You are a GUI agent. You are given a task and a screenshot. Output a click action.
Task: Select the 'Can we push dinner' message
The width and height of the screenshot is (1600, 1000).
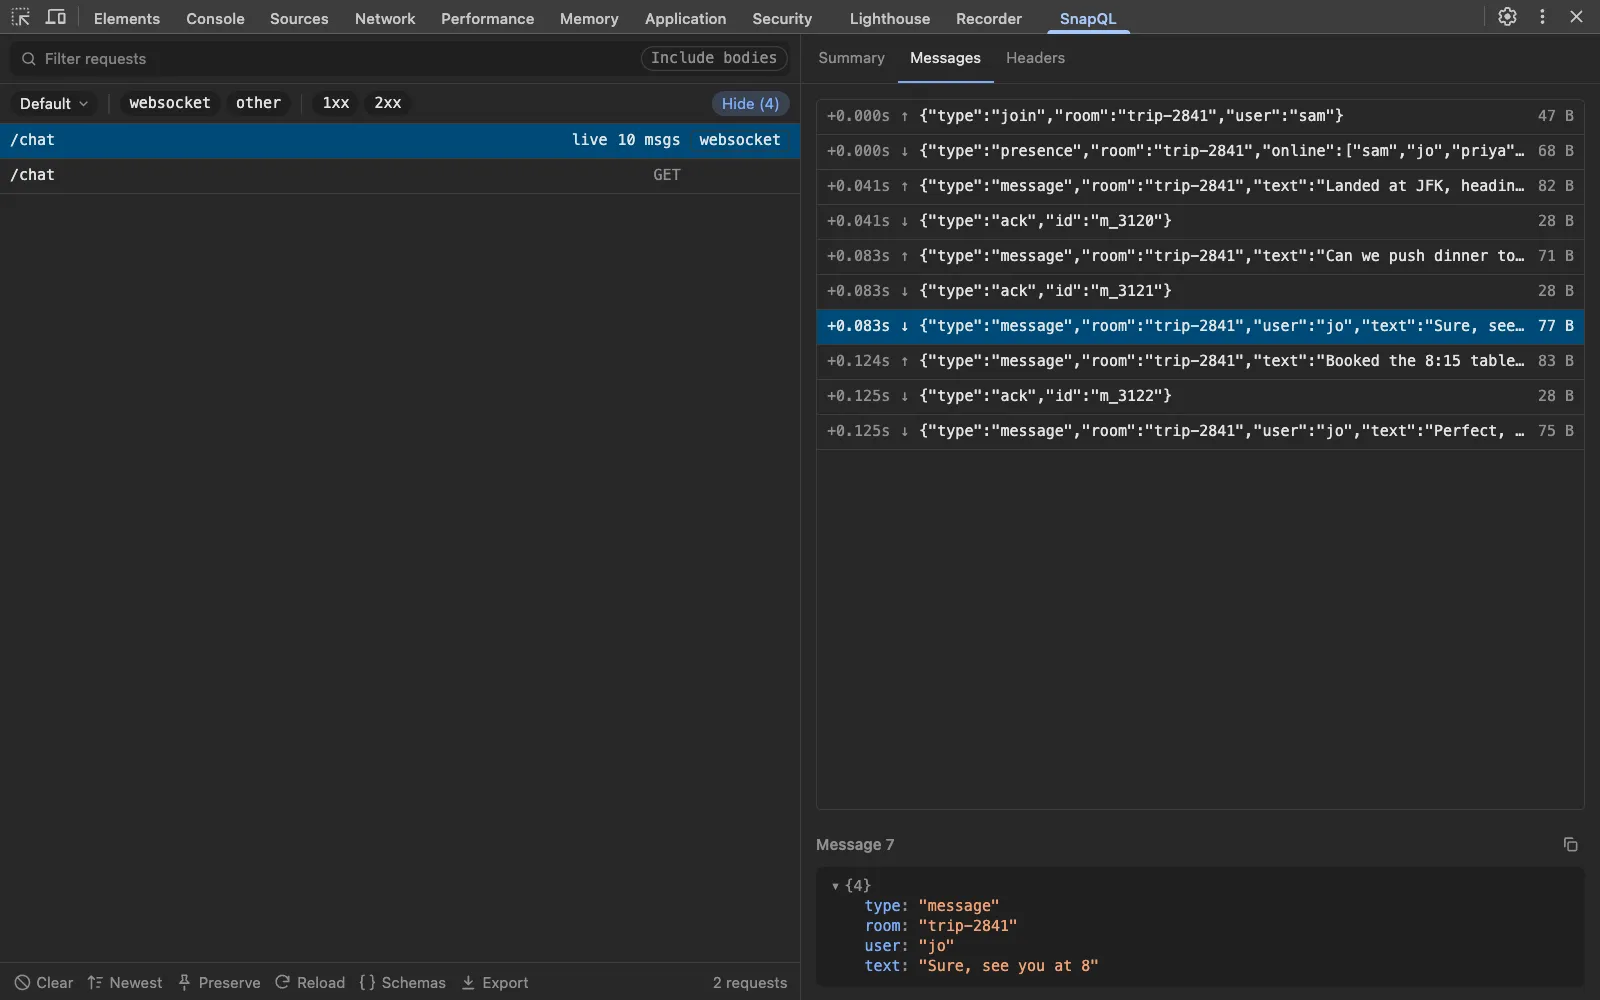pos(1200,256)
